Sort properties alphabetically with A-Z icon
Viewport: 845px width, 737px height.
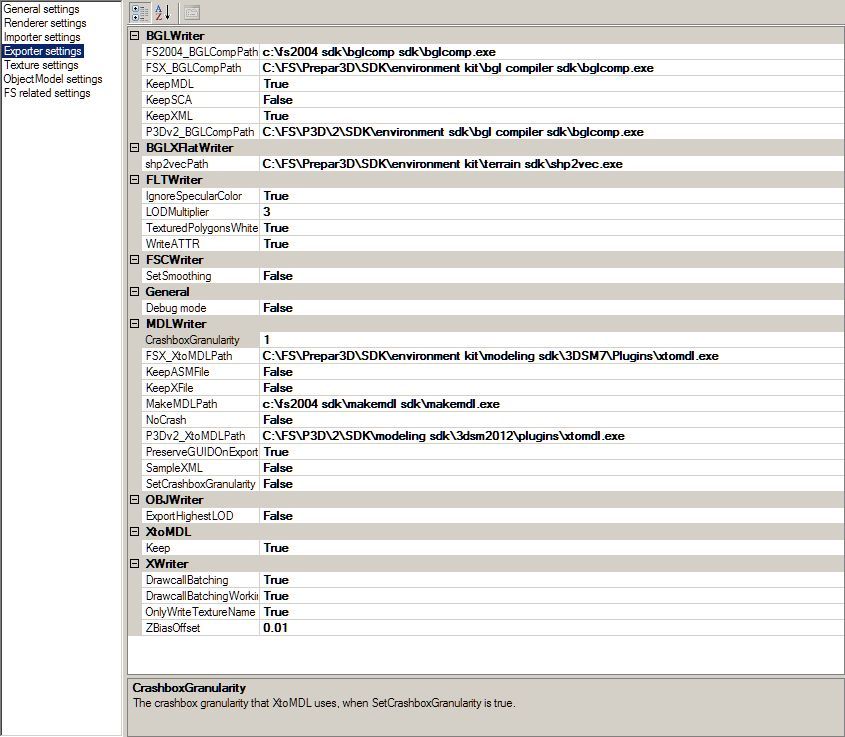pyautogui.click(x=162, y=12)
